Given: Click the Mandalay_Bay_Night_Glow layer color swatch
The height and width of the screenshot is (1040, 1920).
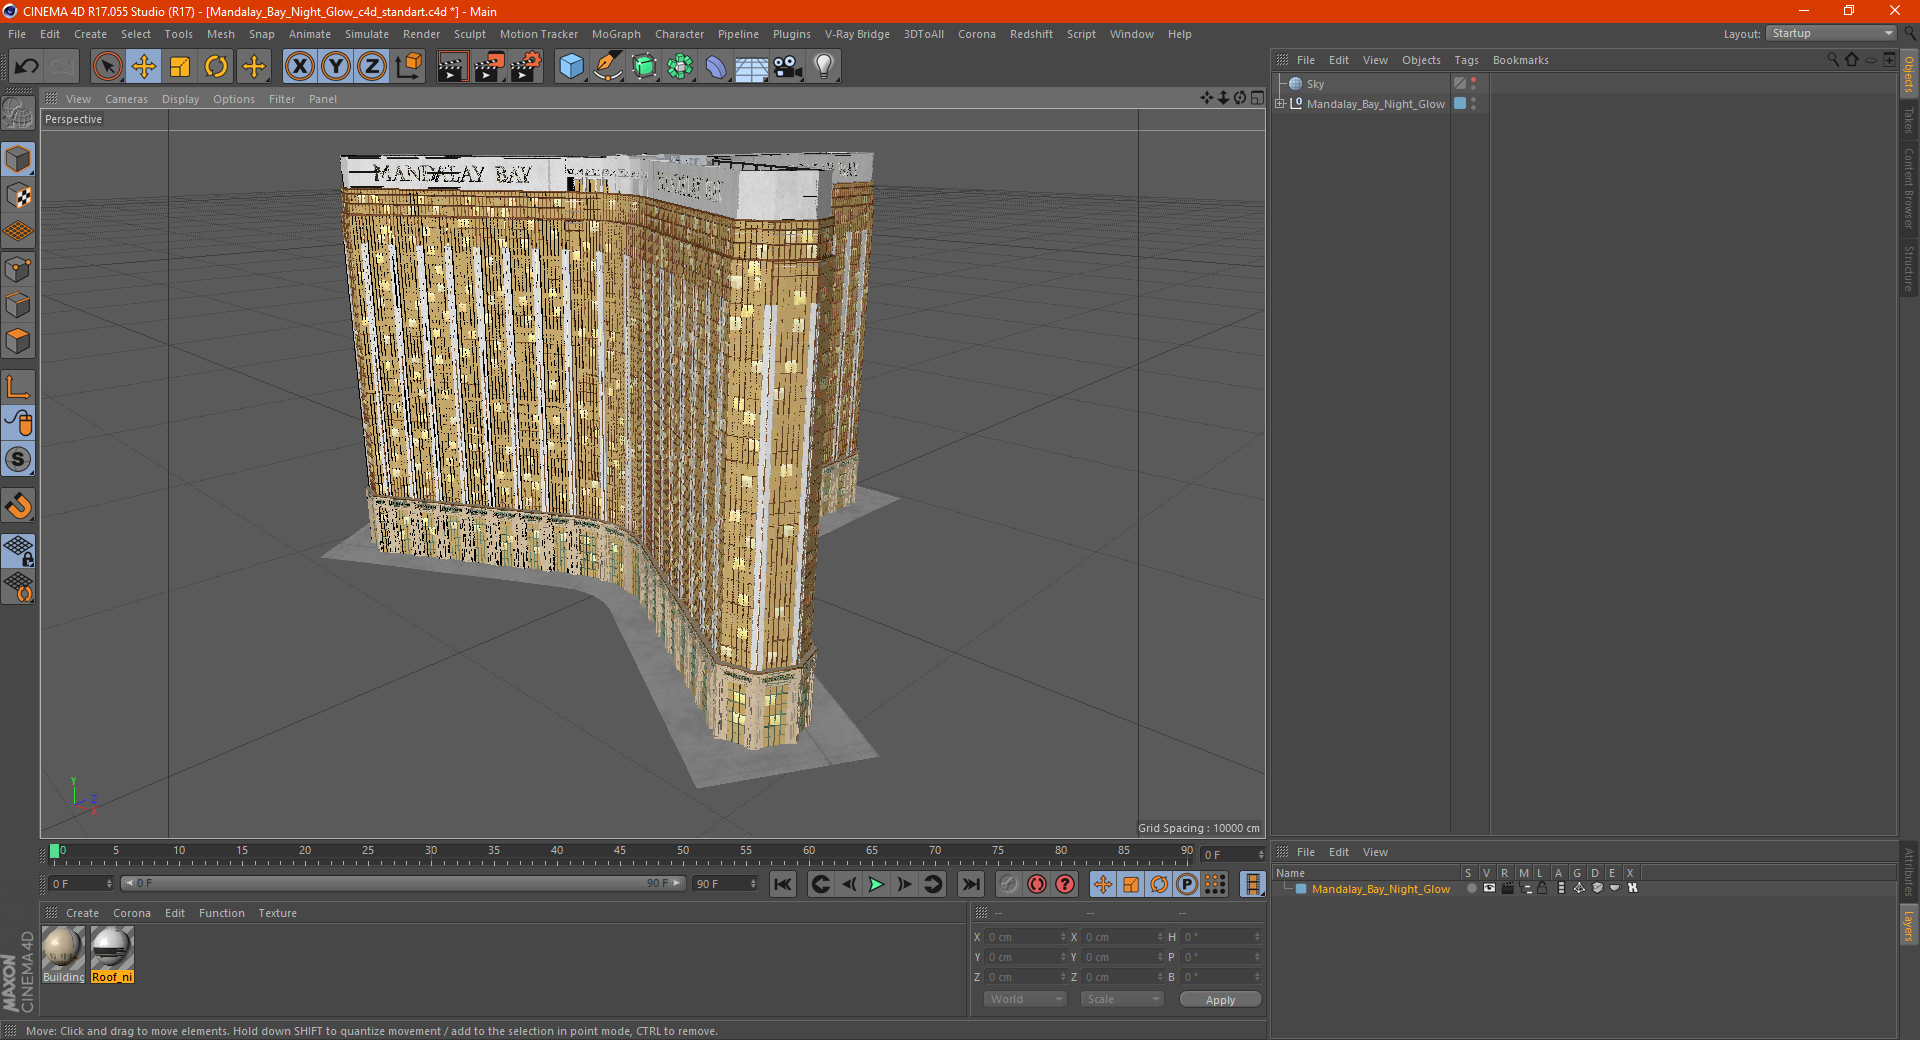Looking at the screenshot, I should (1301, 889).
